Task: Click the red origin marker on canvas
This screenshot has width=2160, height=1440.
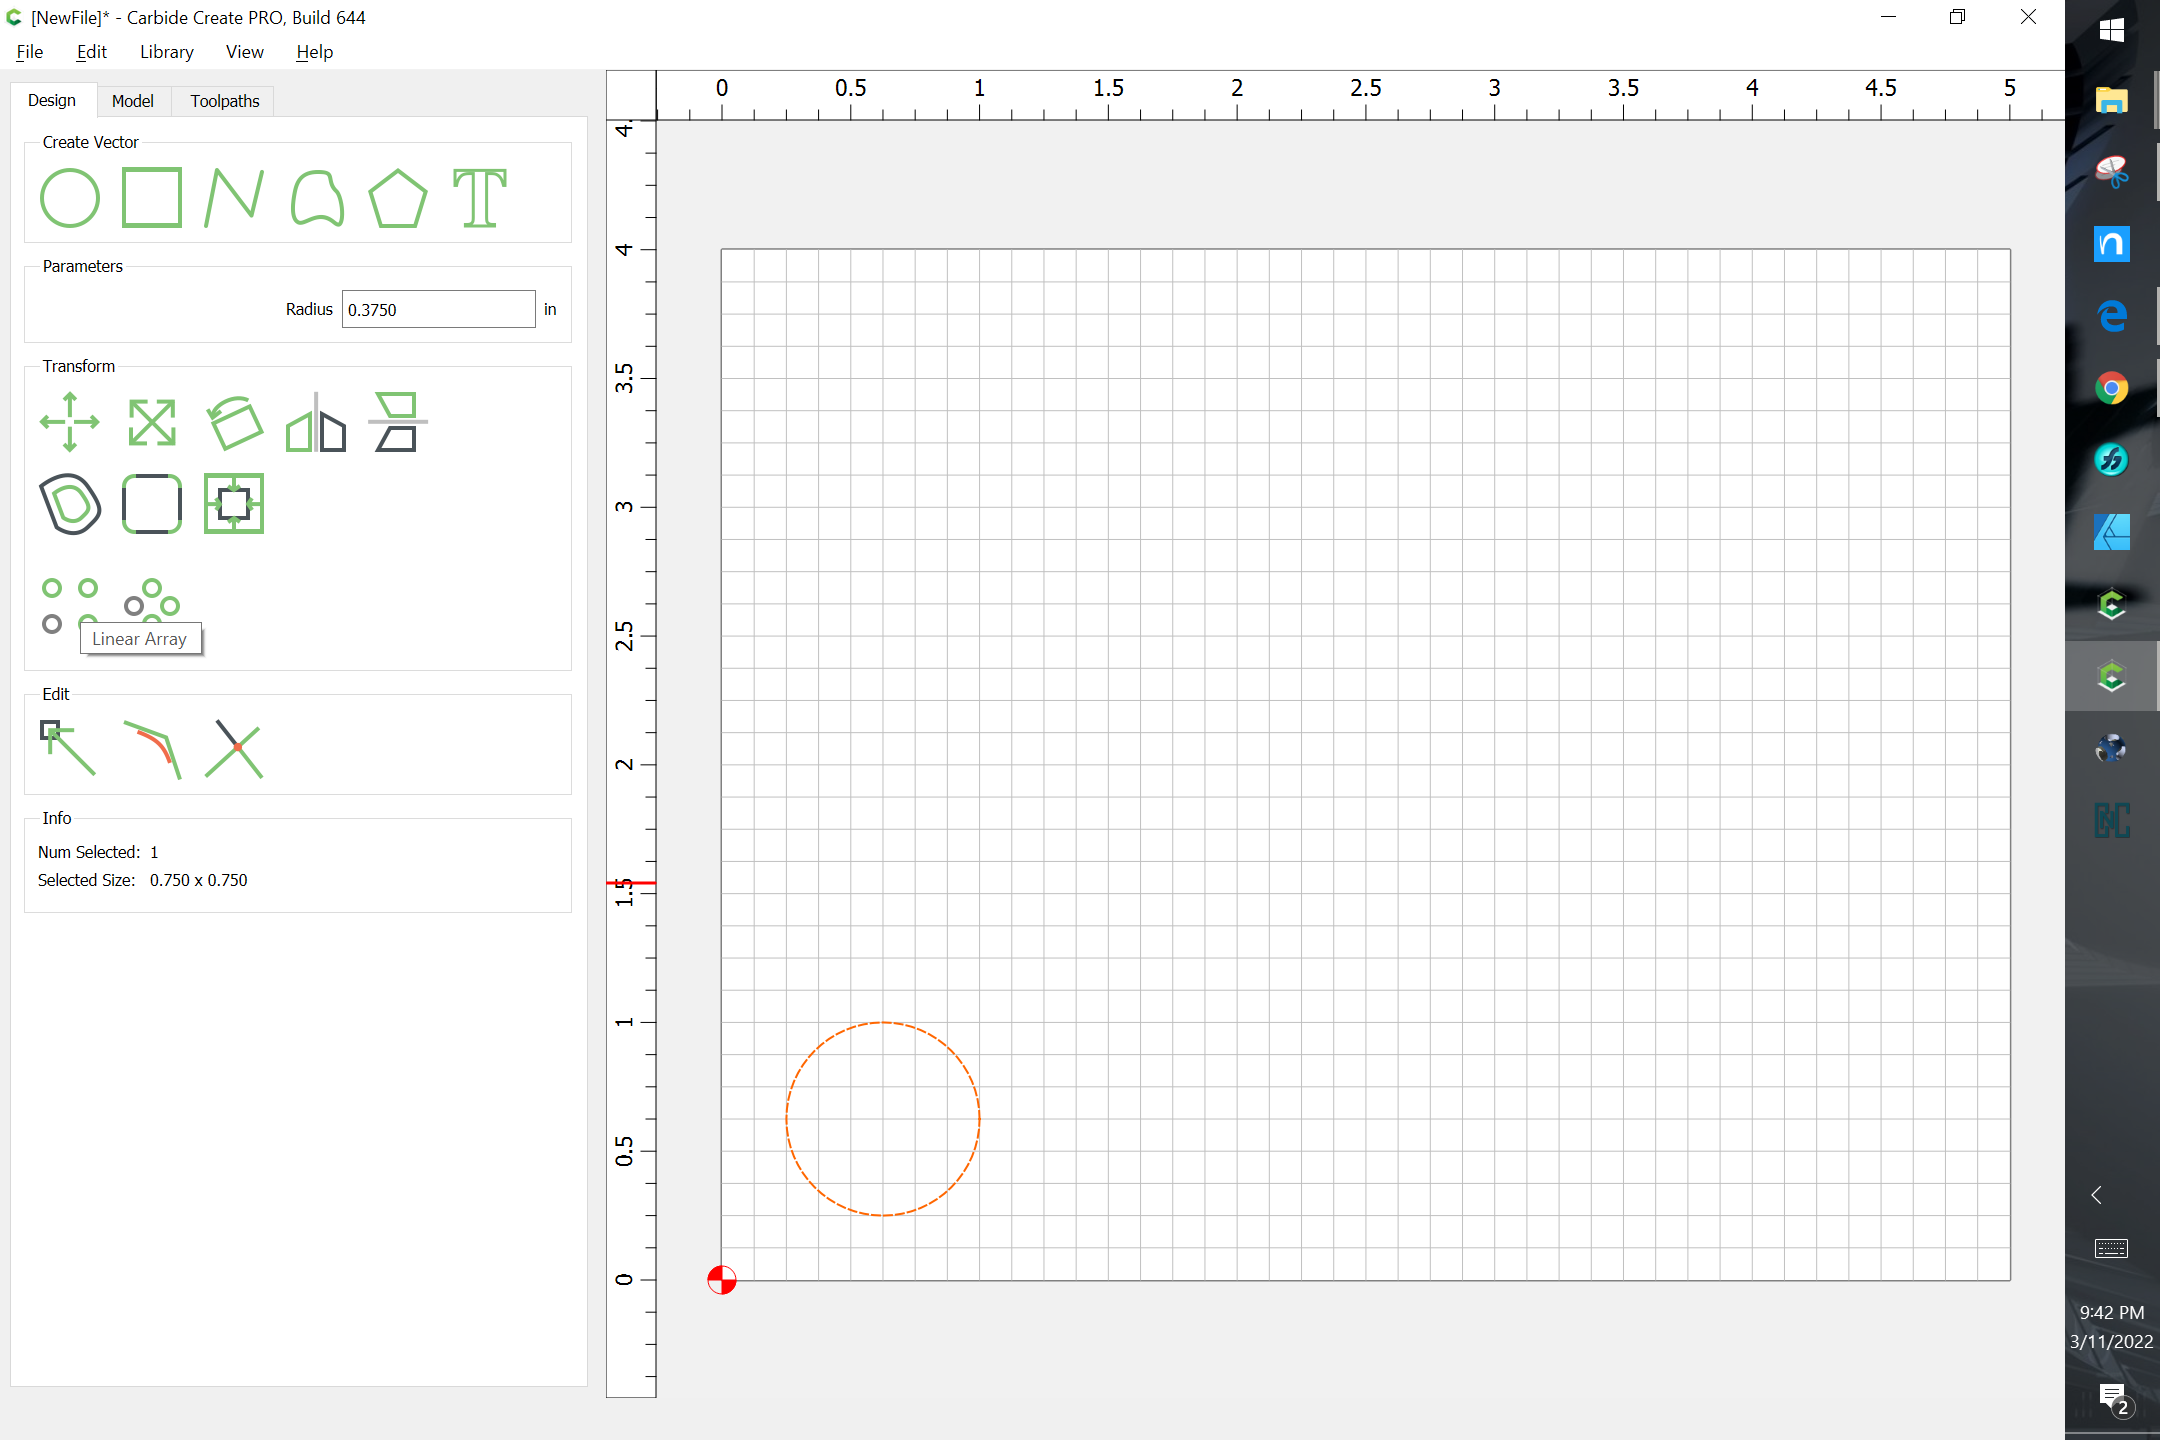Action: 721,1280
